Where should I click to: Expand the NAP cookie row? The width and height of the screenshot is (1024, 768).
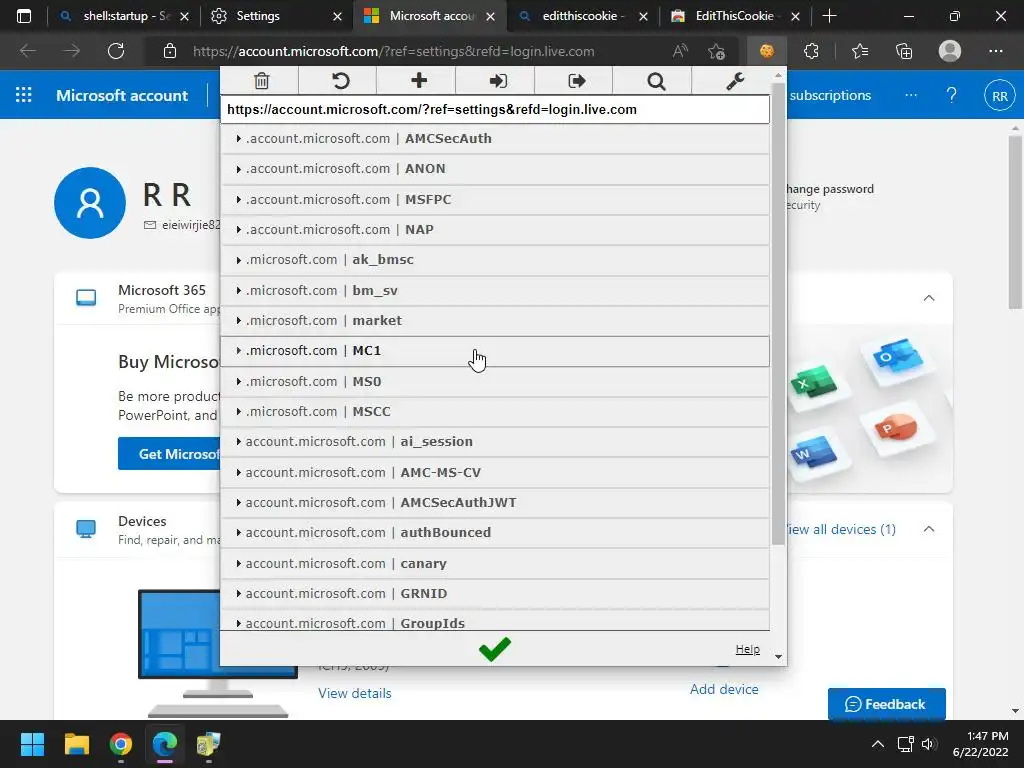pyautogui.click(x=495, y=229)
